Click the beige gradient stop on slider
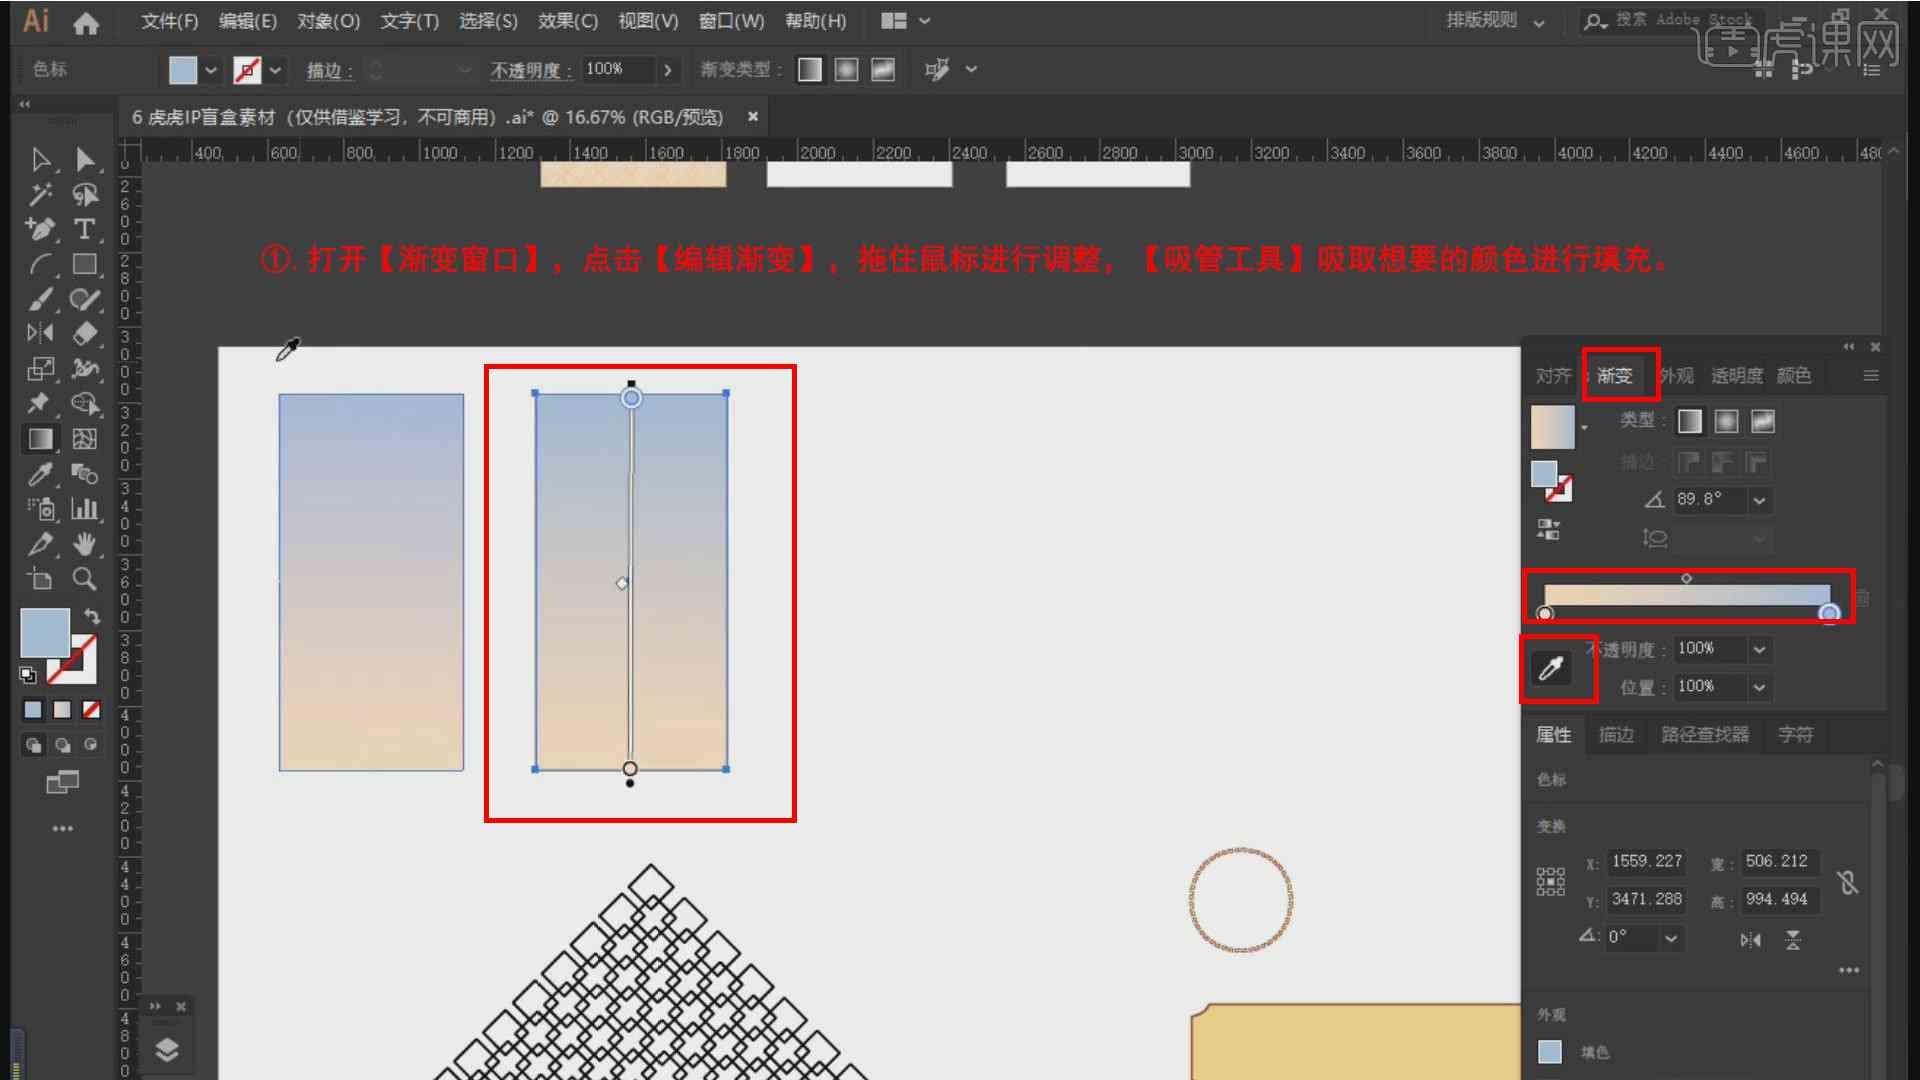Viewport: 1920px width, 1080px height. click(x=1545, y=613)
